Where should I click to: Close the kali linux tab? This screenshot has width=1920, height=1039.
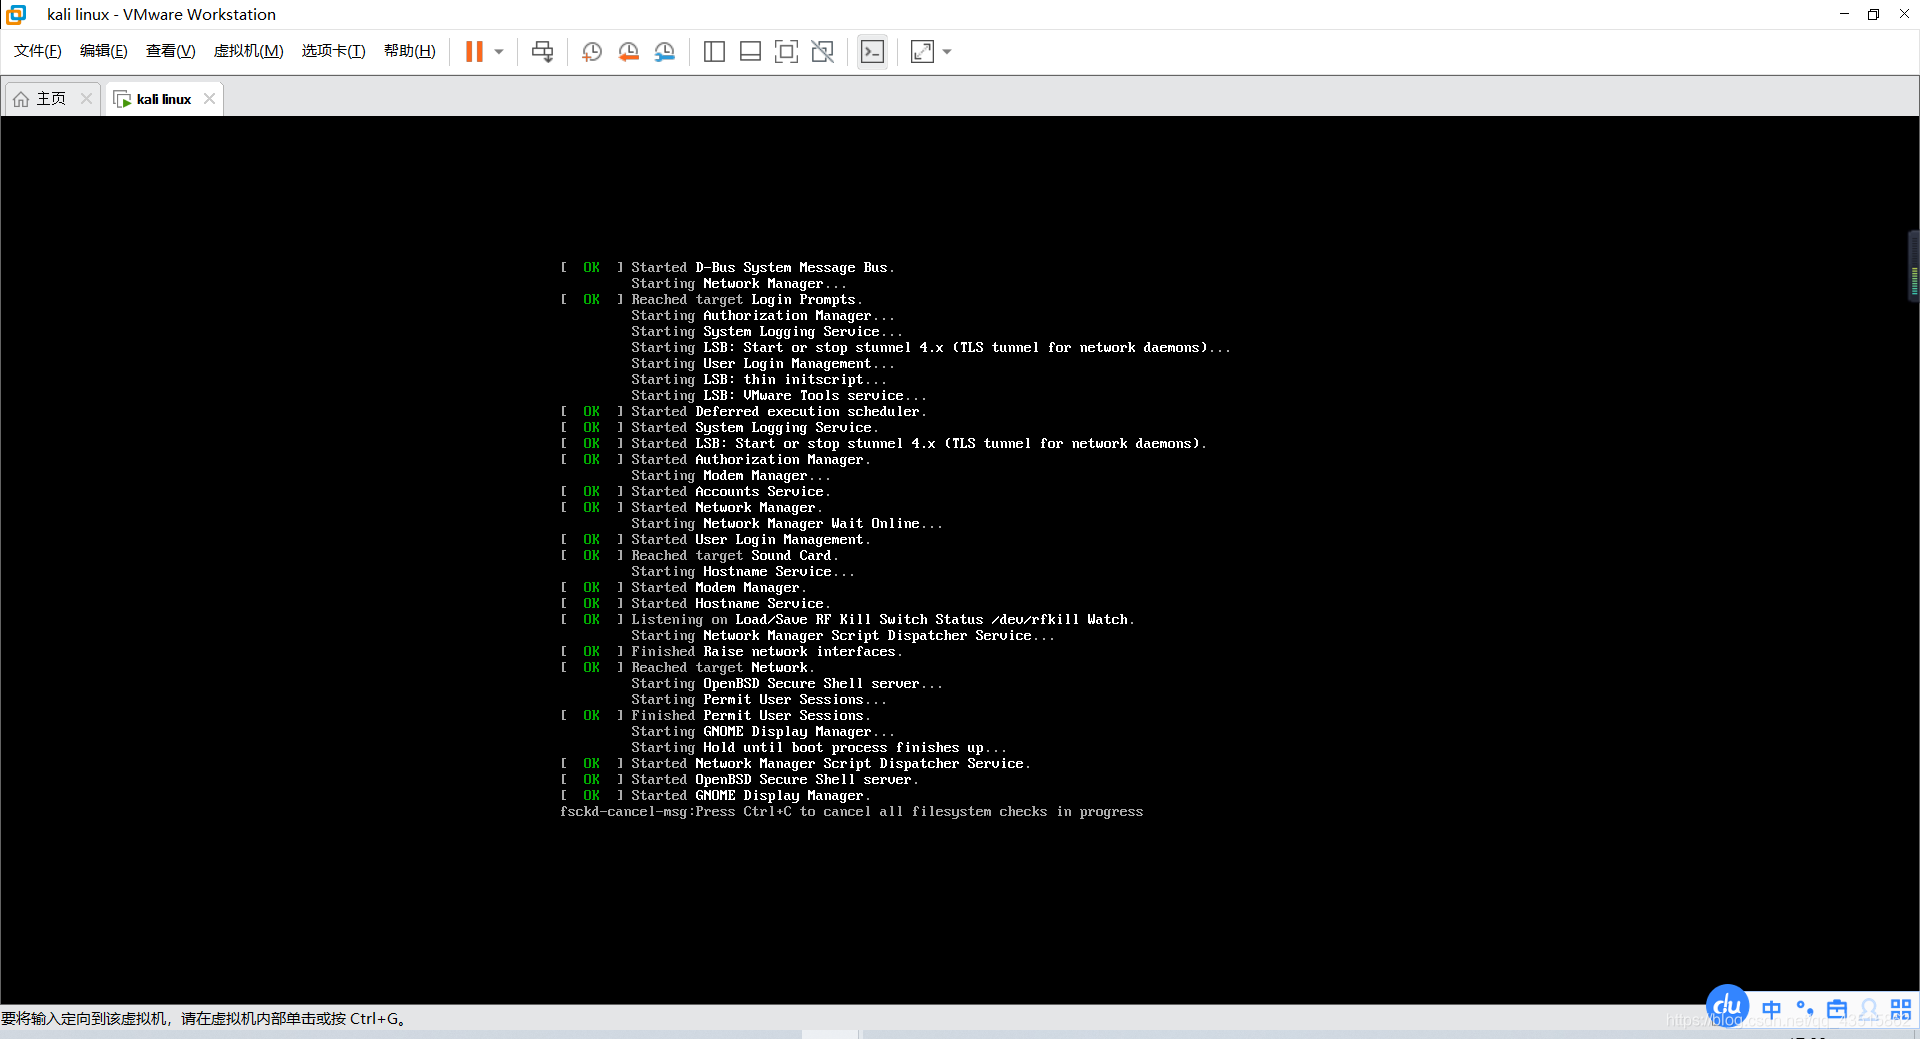pos(209,98)
